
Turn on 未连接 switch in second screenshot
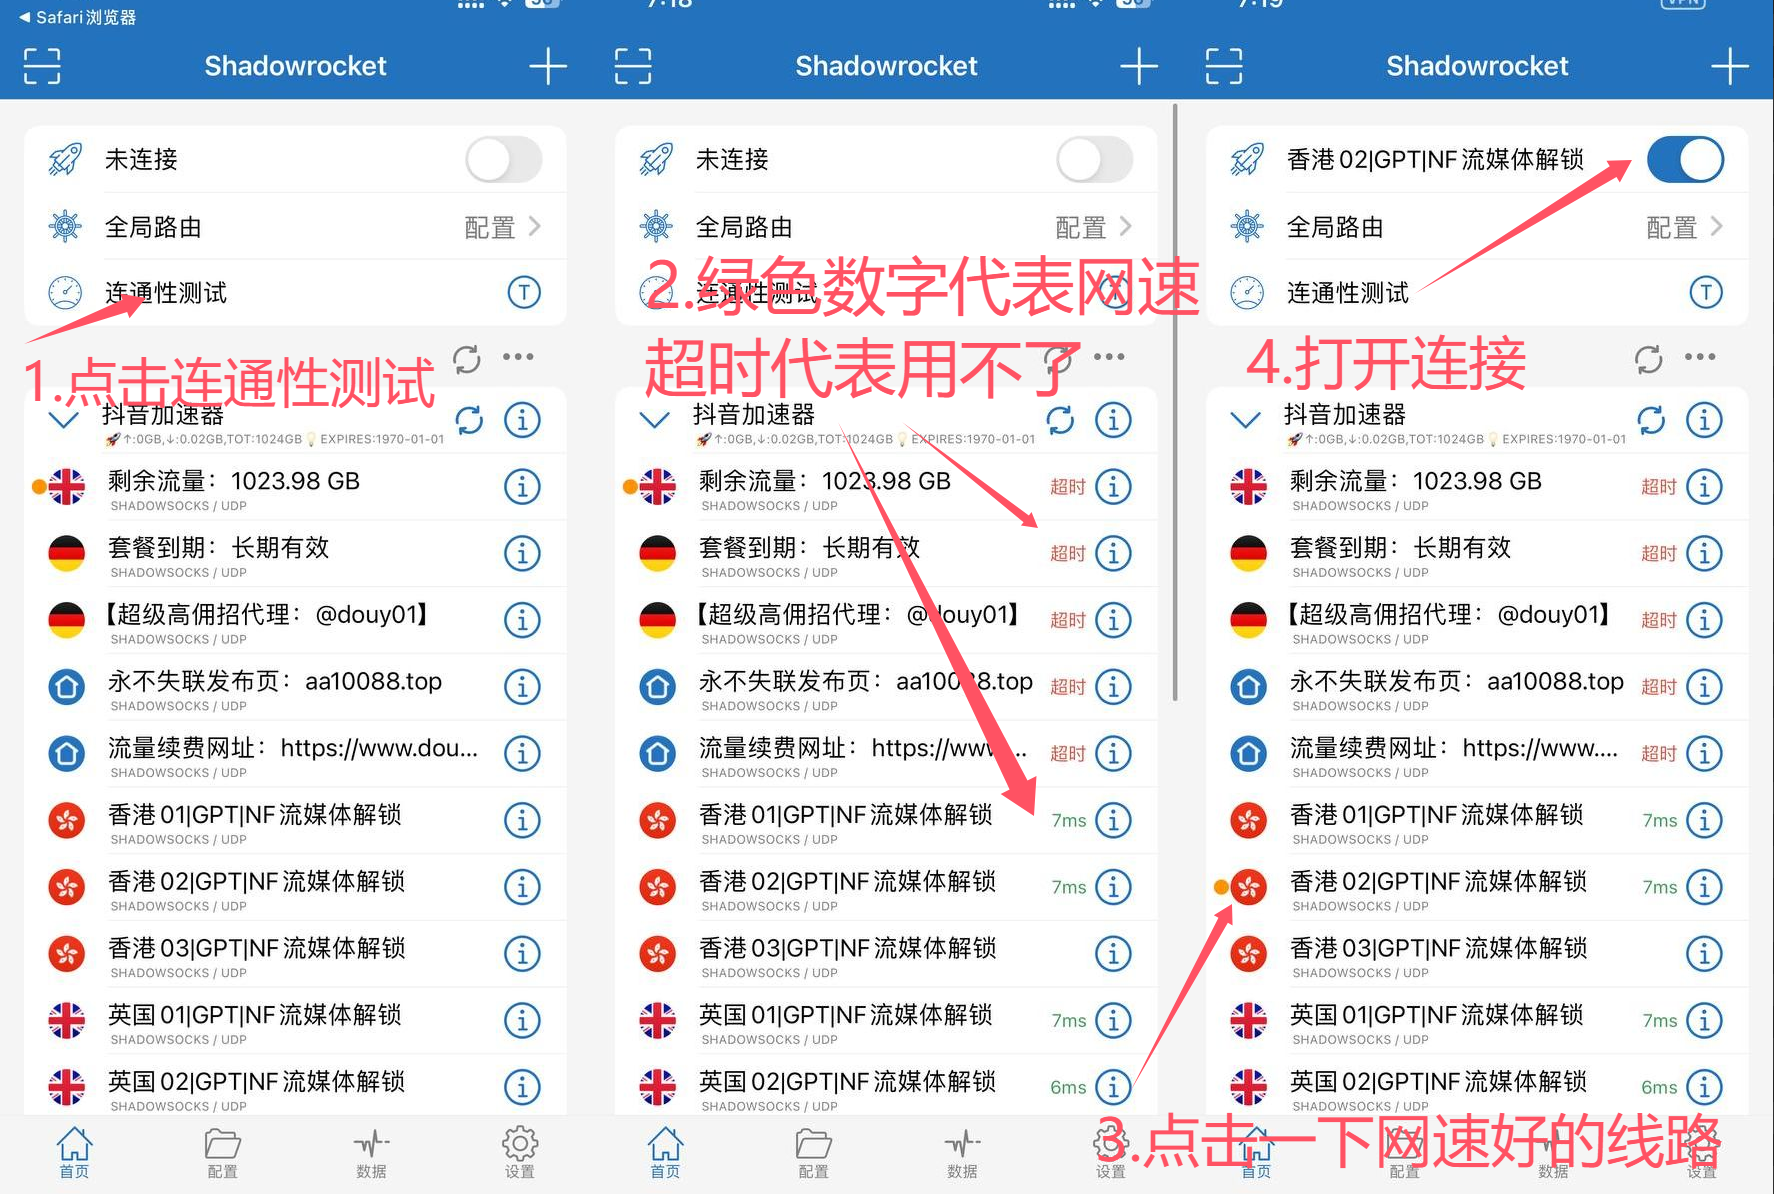pos(1095,160)
